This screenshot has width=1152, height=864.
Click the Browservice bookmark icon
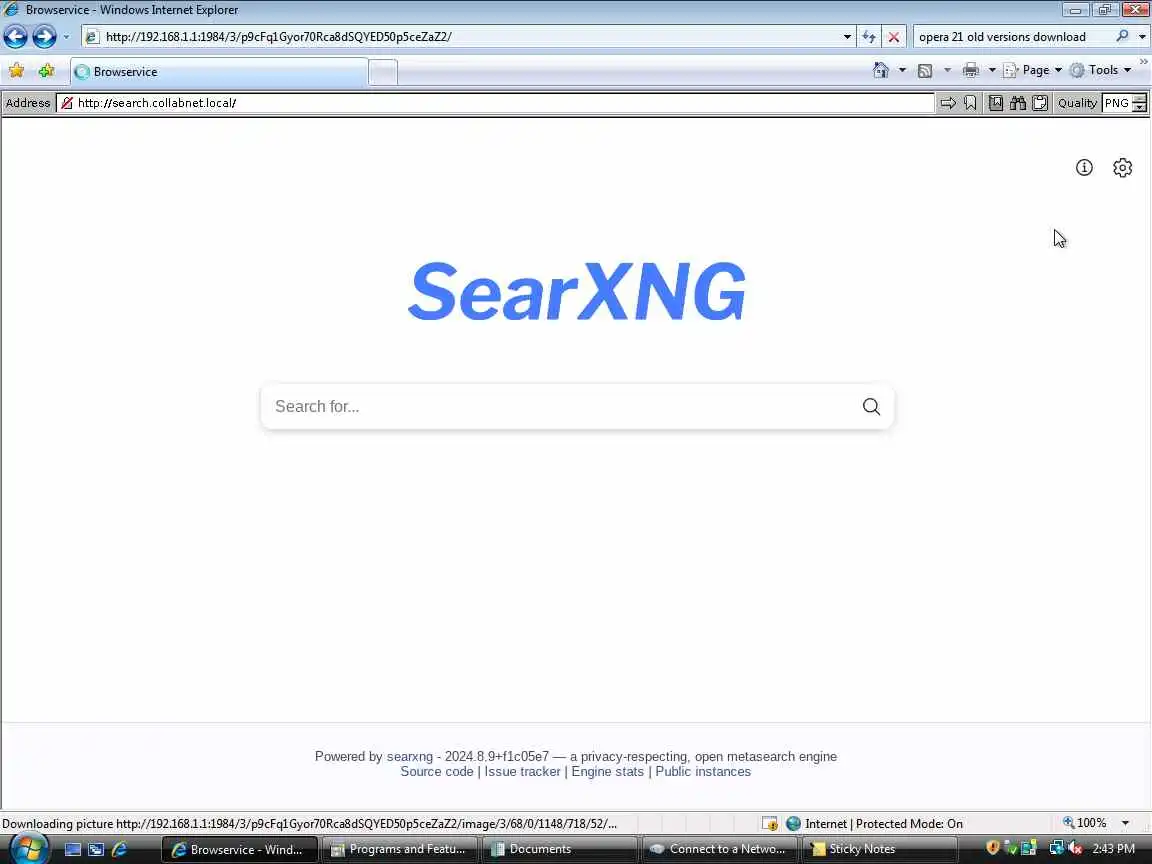pos(970,103)
